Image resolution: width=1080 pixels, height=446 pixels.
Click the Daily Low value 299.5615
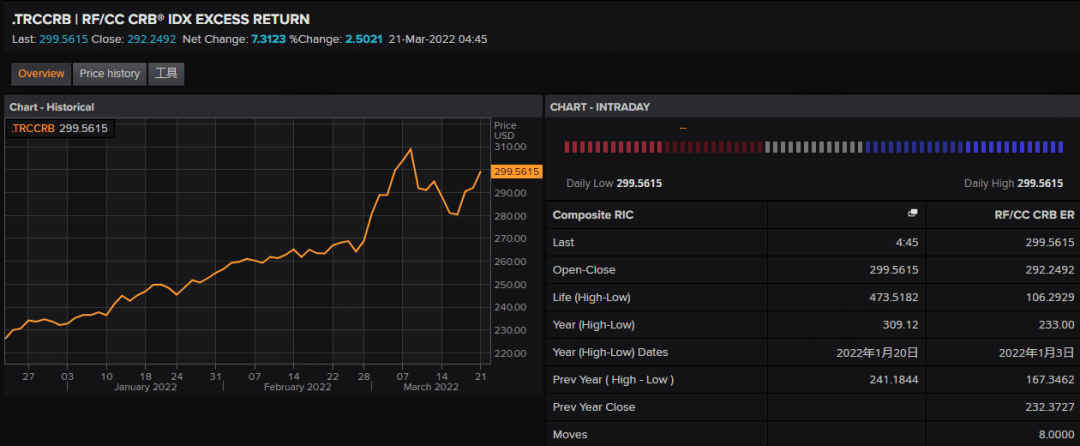pyautogui.click(x=638, y=184)
